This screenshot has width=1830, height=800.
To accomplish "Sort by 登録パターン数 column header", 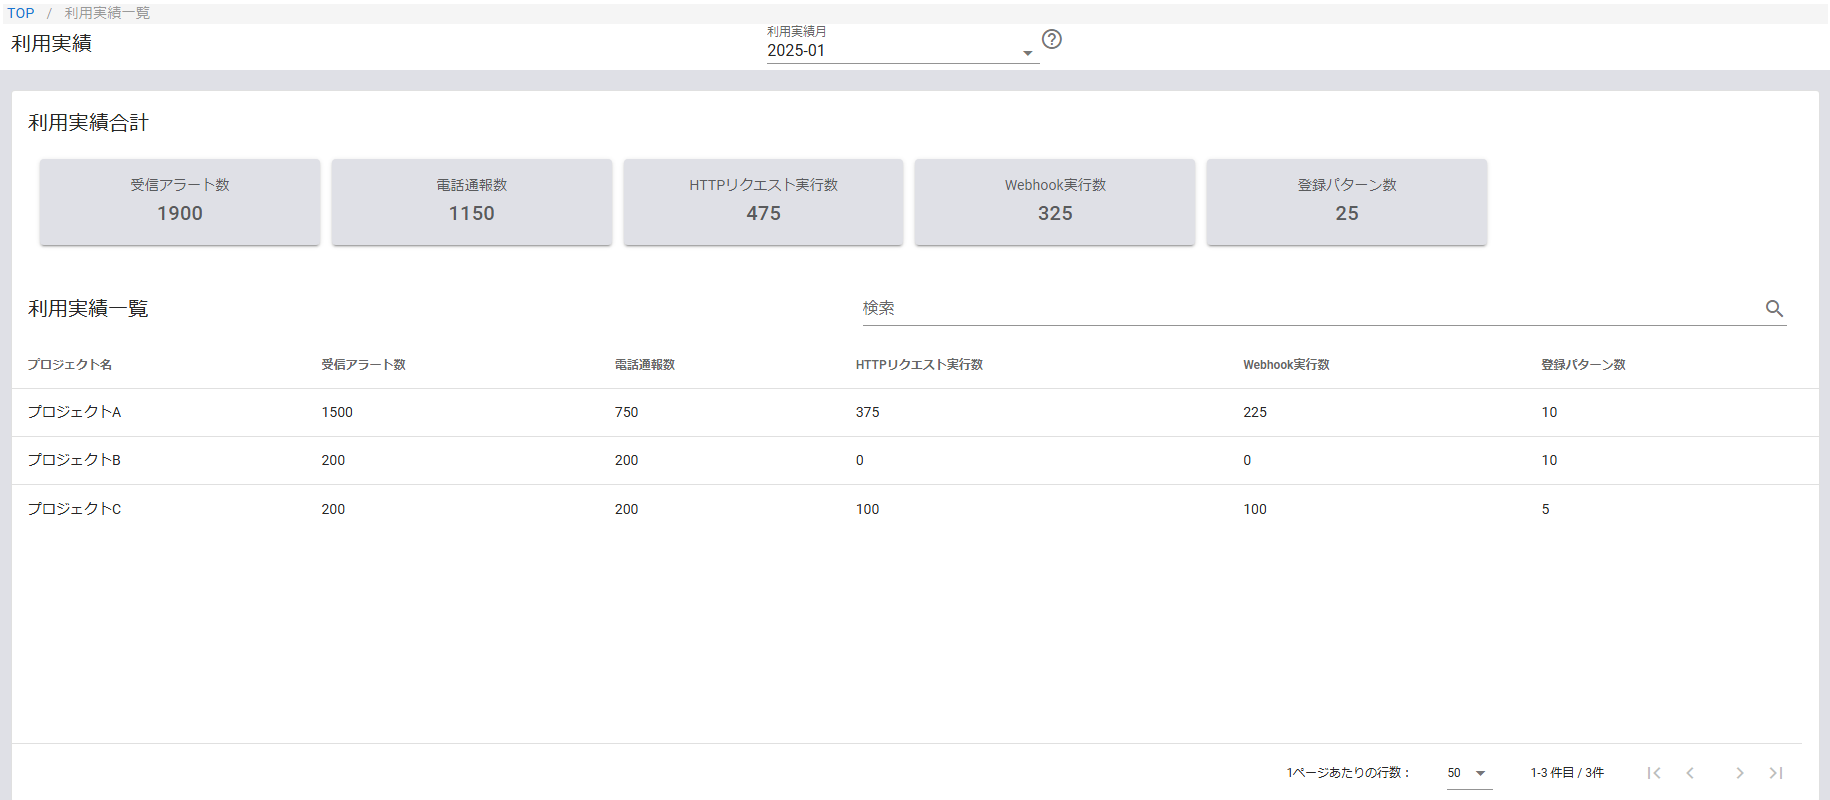I will [x=1583, y=365].
